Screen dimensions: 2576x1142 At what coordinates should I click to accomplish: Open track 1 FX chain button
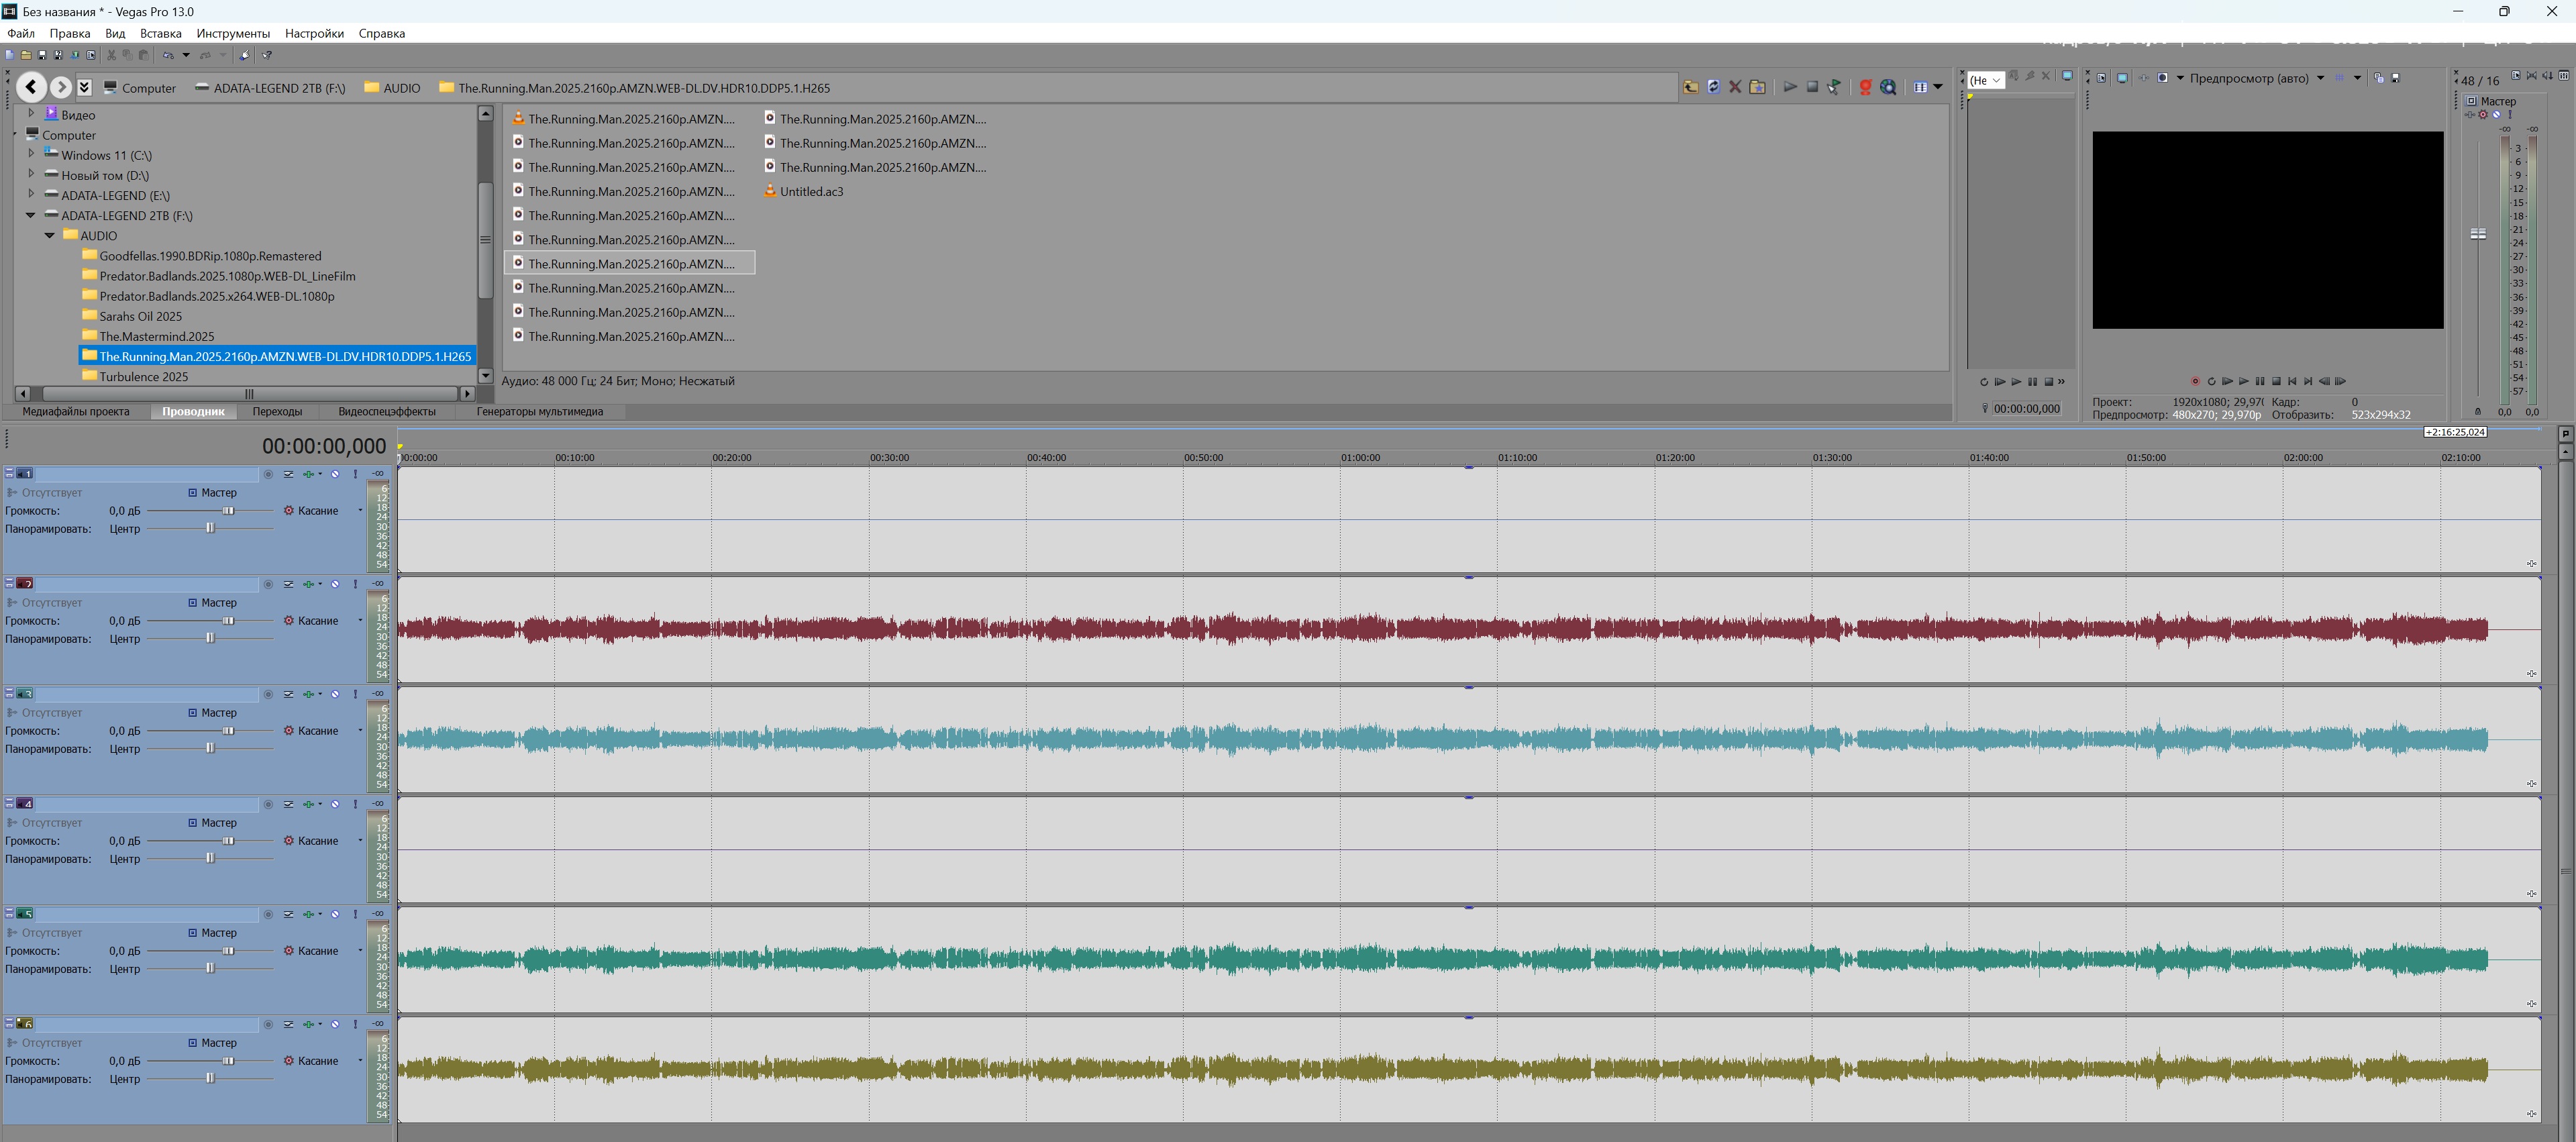308,474
